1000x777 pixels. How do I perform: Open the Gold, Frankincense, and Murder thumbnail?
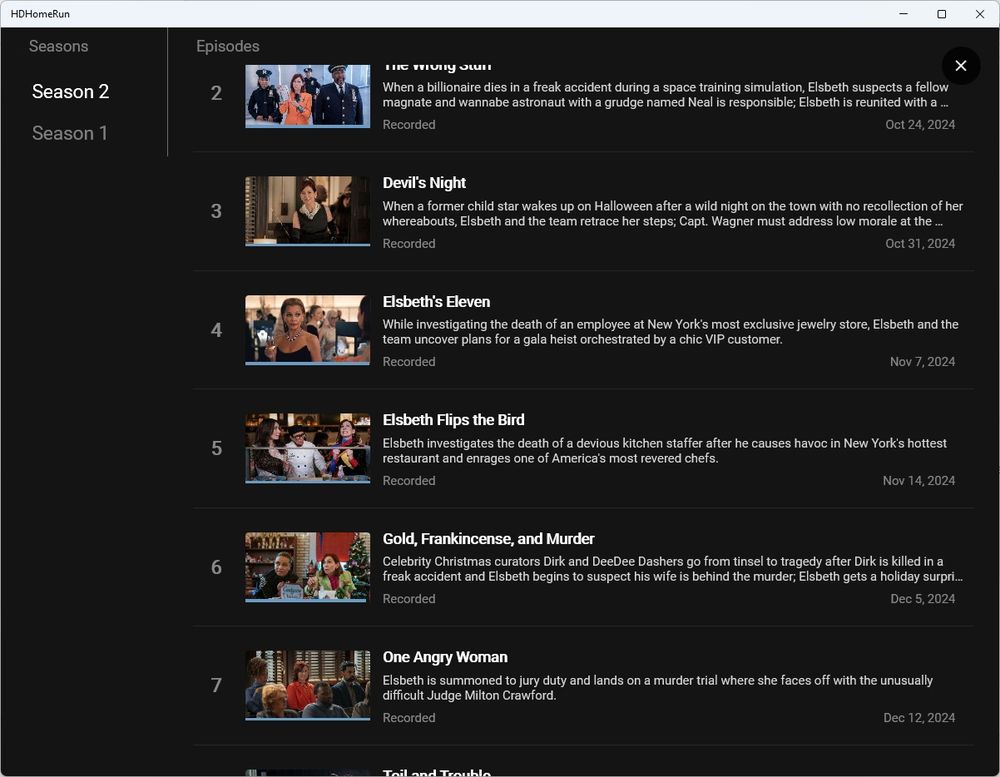tap(307, 567)
